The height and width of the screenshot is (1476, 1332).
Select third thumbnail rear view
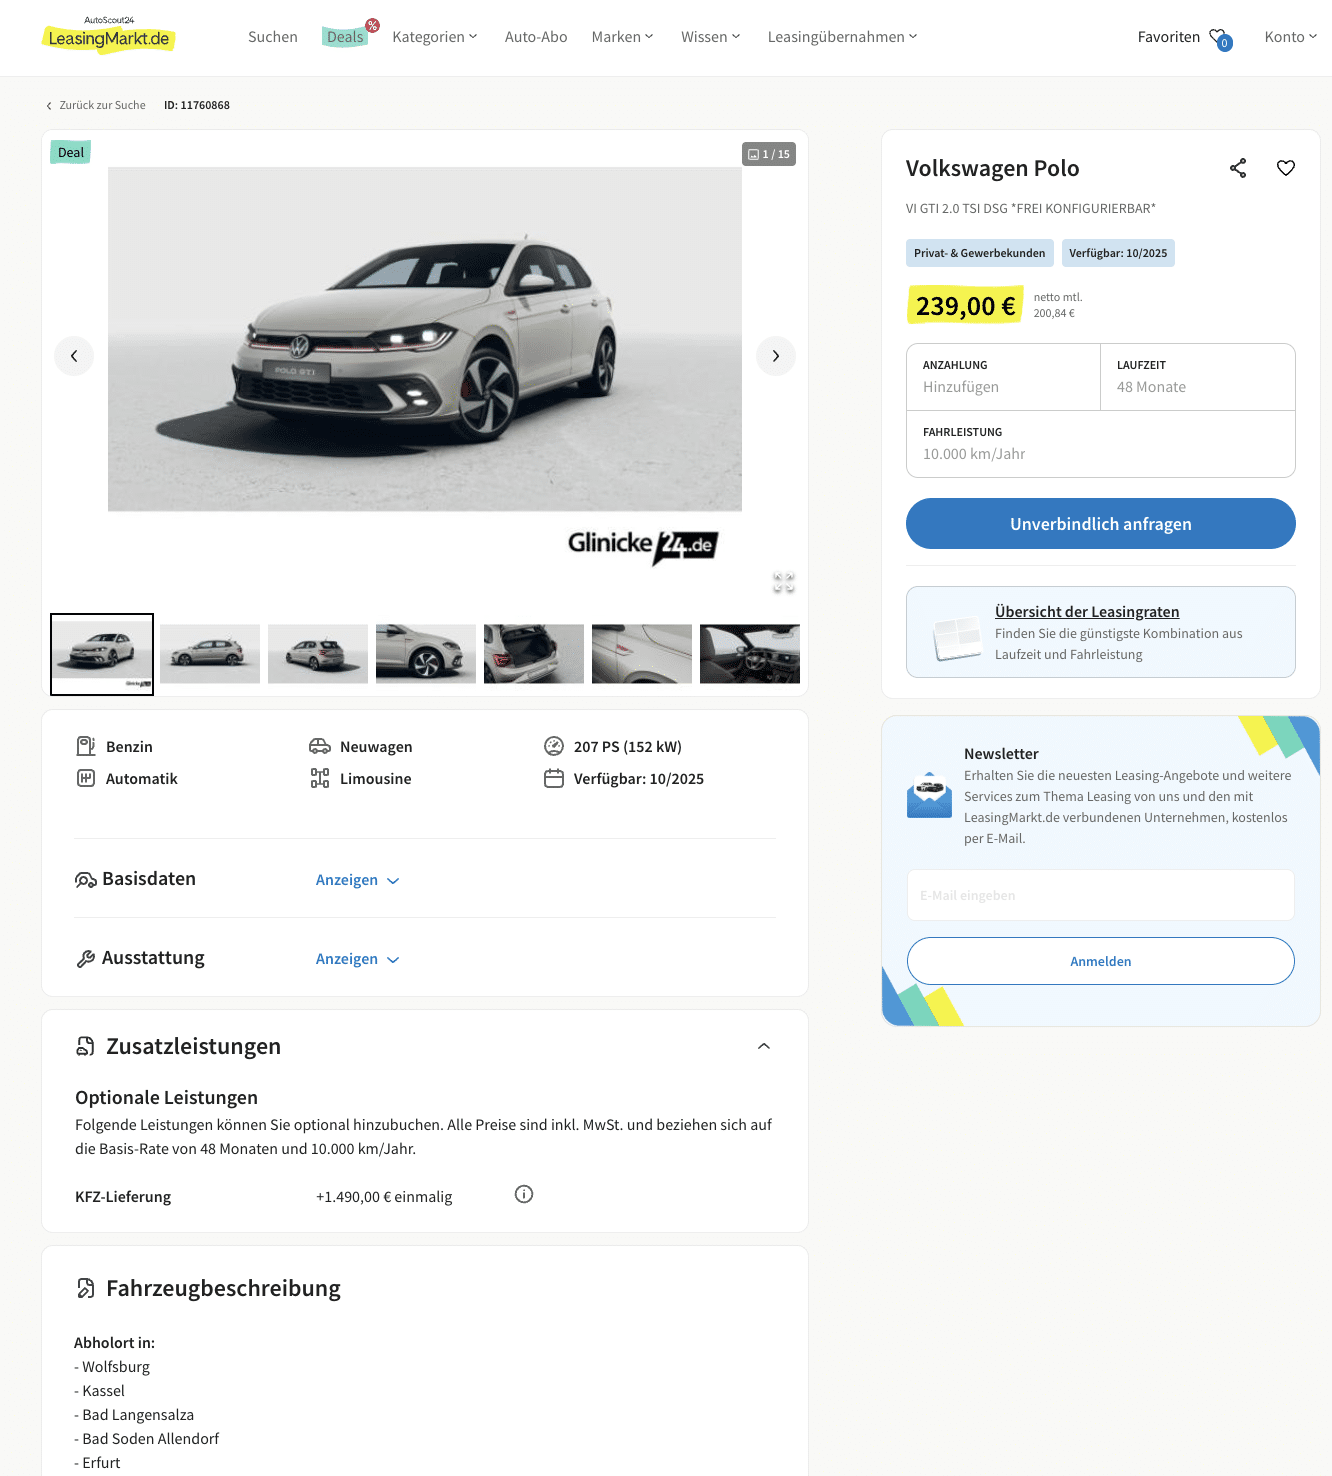pos(318,654)
